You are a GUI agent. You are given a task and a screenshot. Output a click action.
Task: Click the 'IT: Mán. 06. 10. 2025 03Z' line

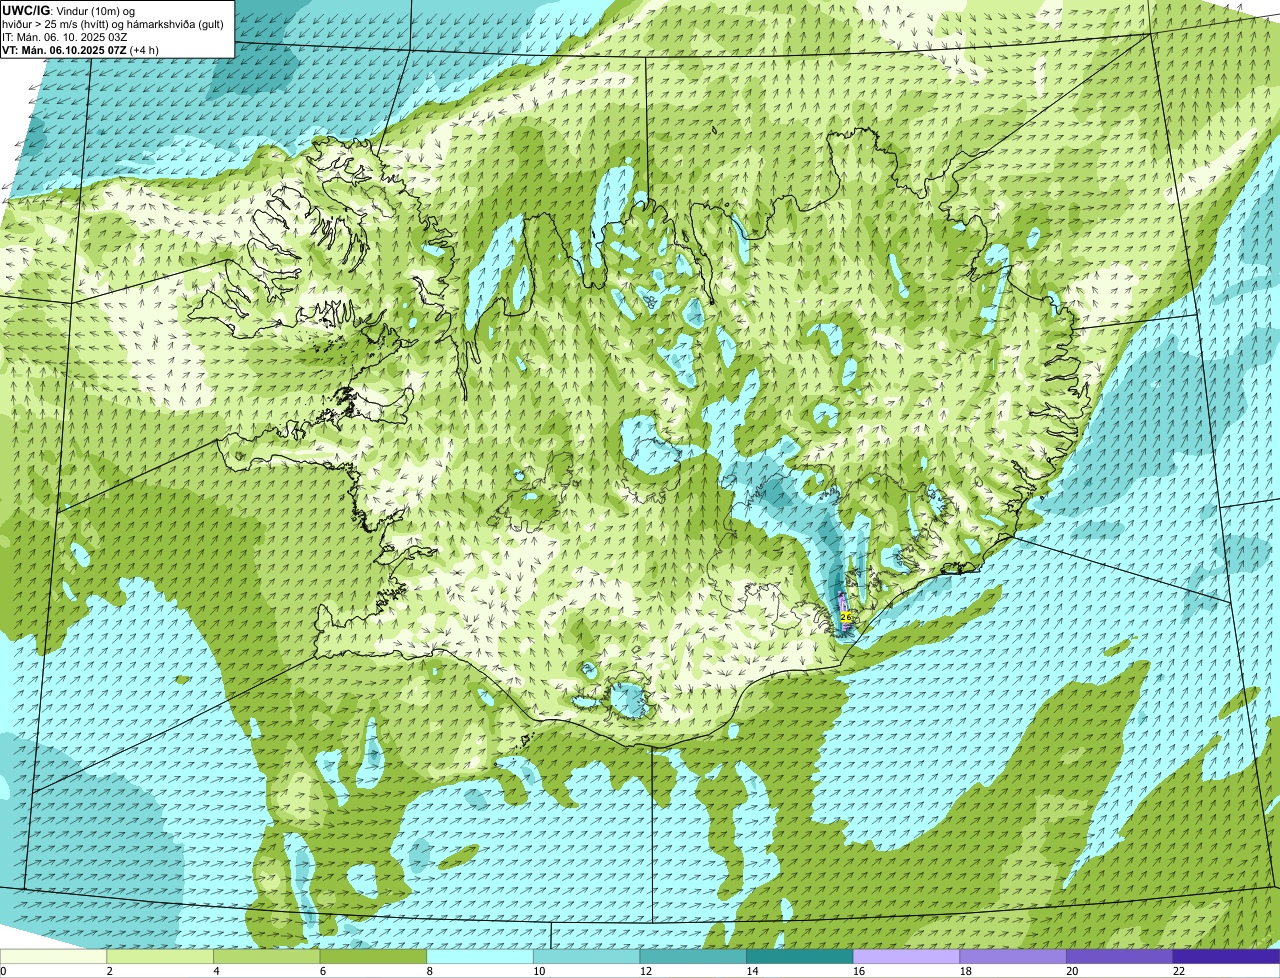(65, 37)
